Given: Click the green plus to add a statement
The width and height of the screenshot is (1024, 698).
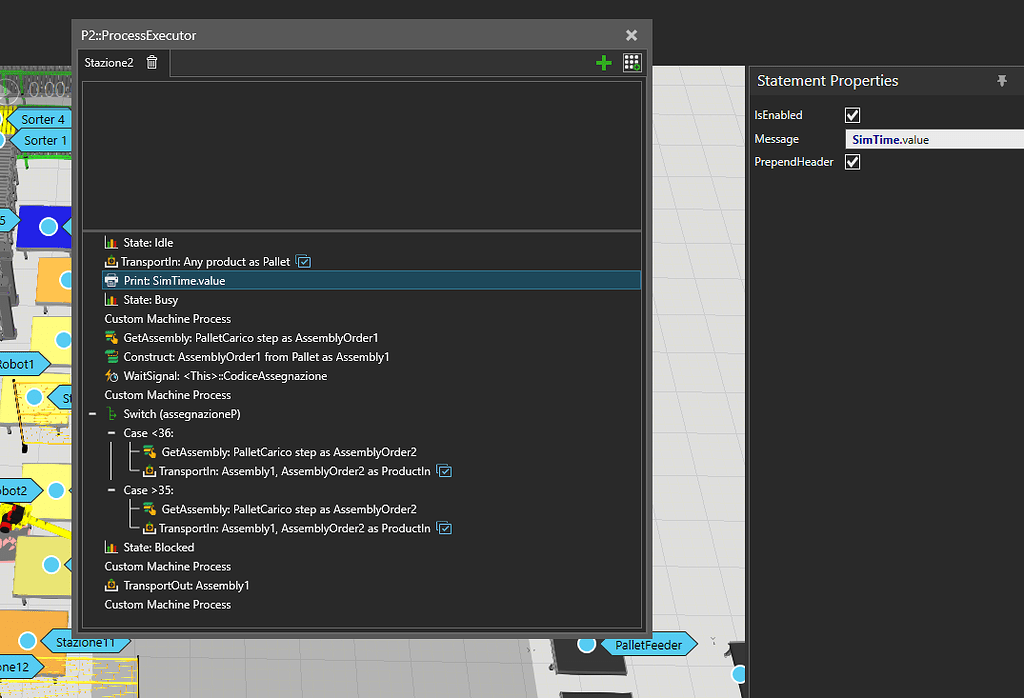Looking at the screenshot, I should pos(603,62).
